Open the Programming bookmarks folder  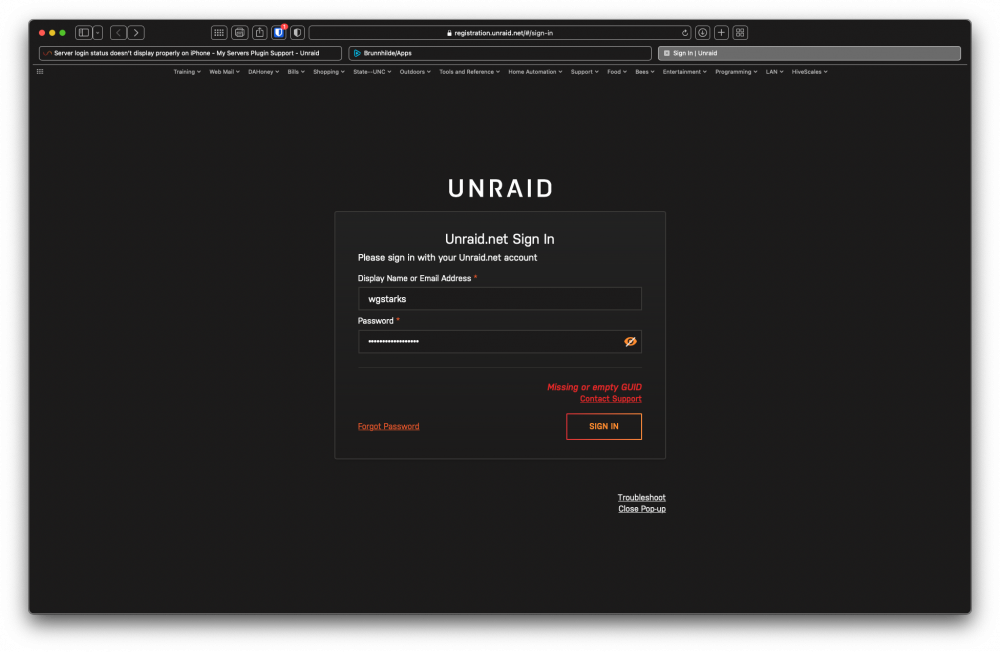pos(736,72)
